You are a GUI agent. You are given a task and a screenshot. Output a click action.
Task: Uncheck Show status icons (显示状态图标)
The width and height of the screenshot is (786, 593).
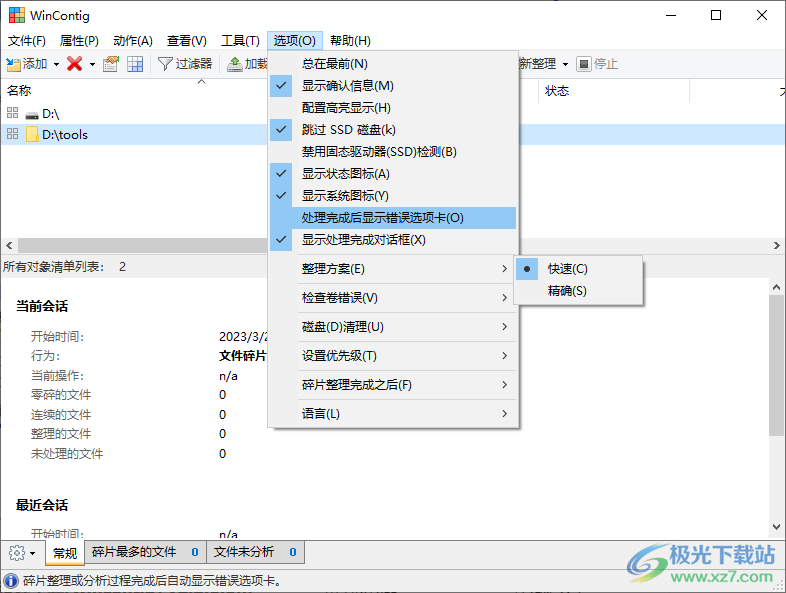392,174
